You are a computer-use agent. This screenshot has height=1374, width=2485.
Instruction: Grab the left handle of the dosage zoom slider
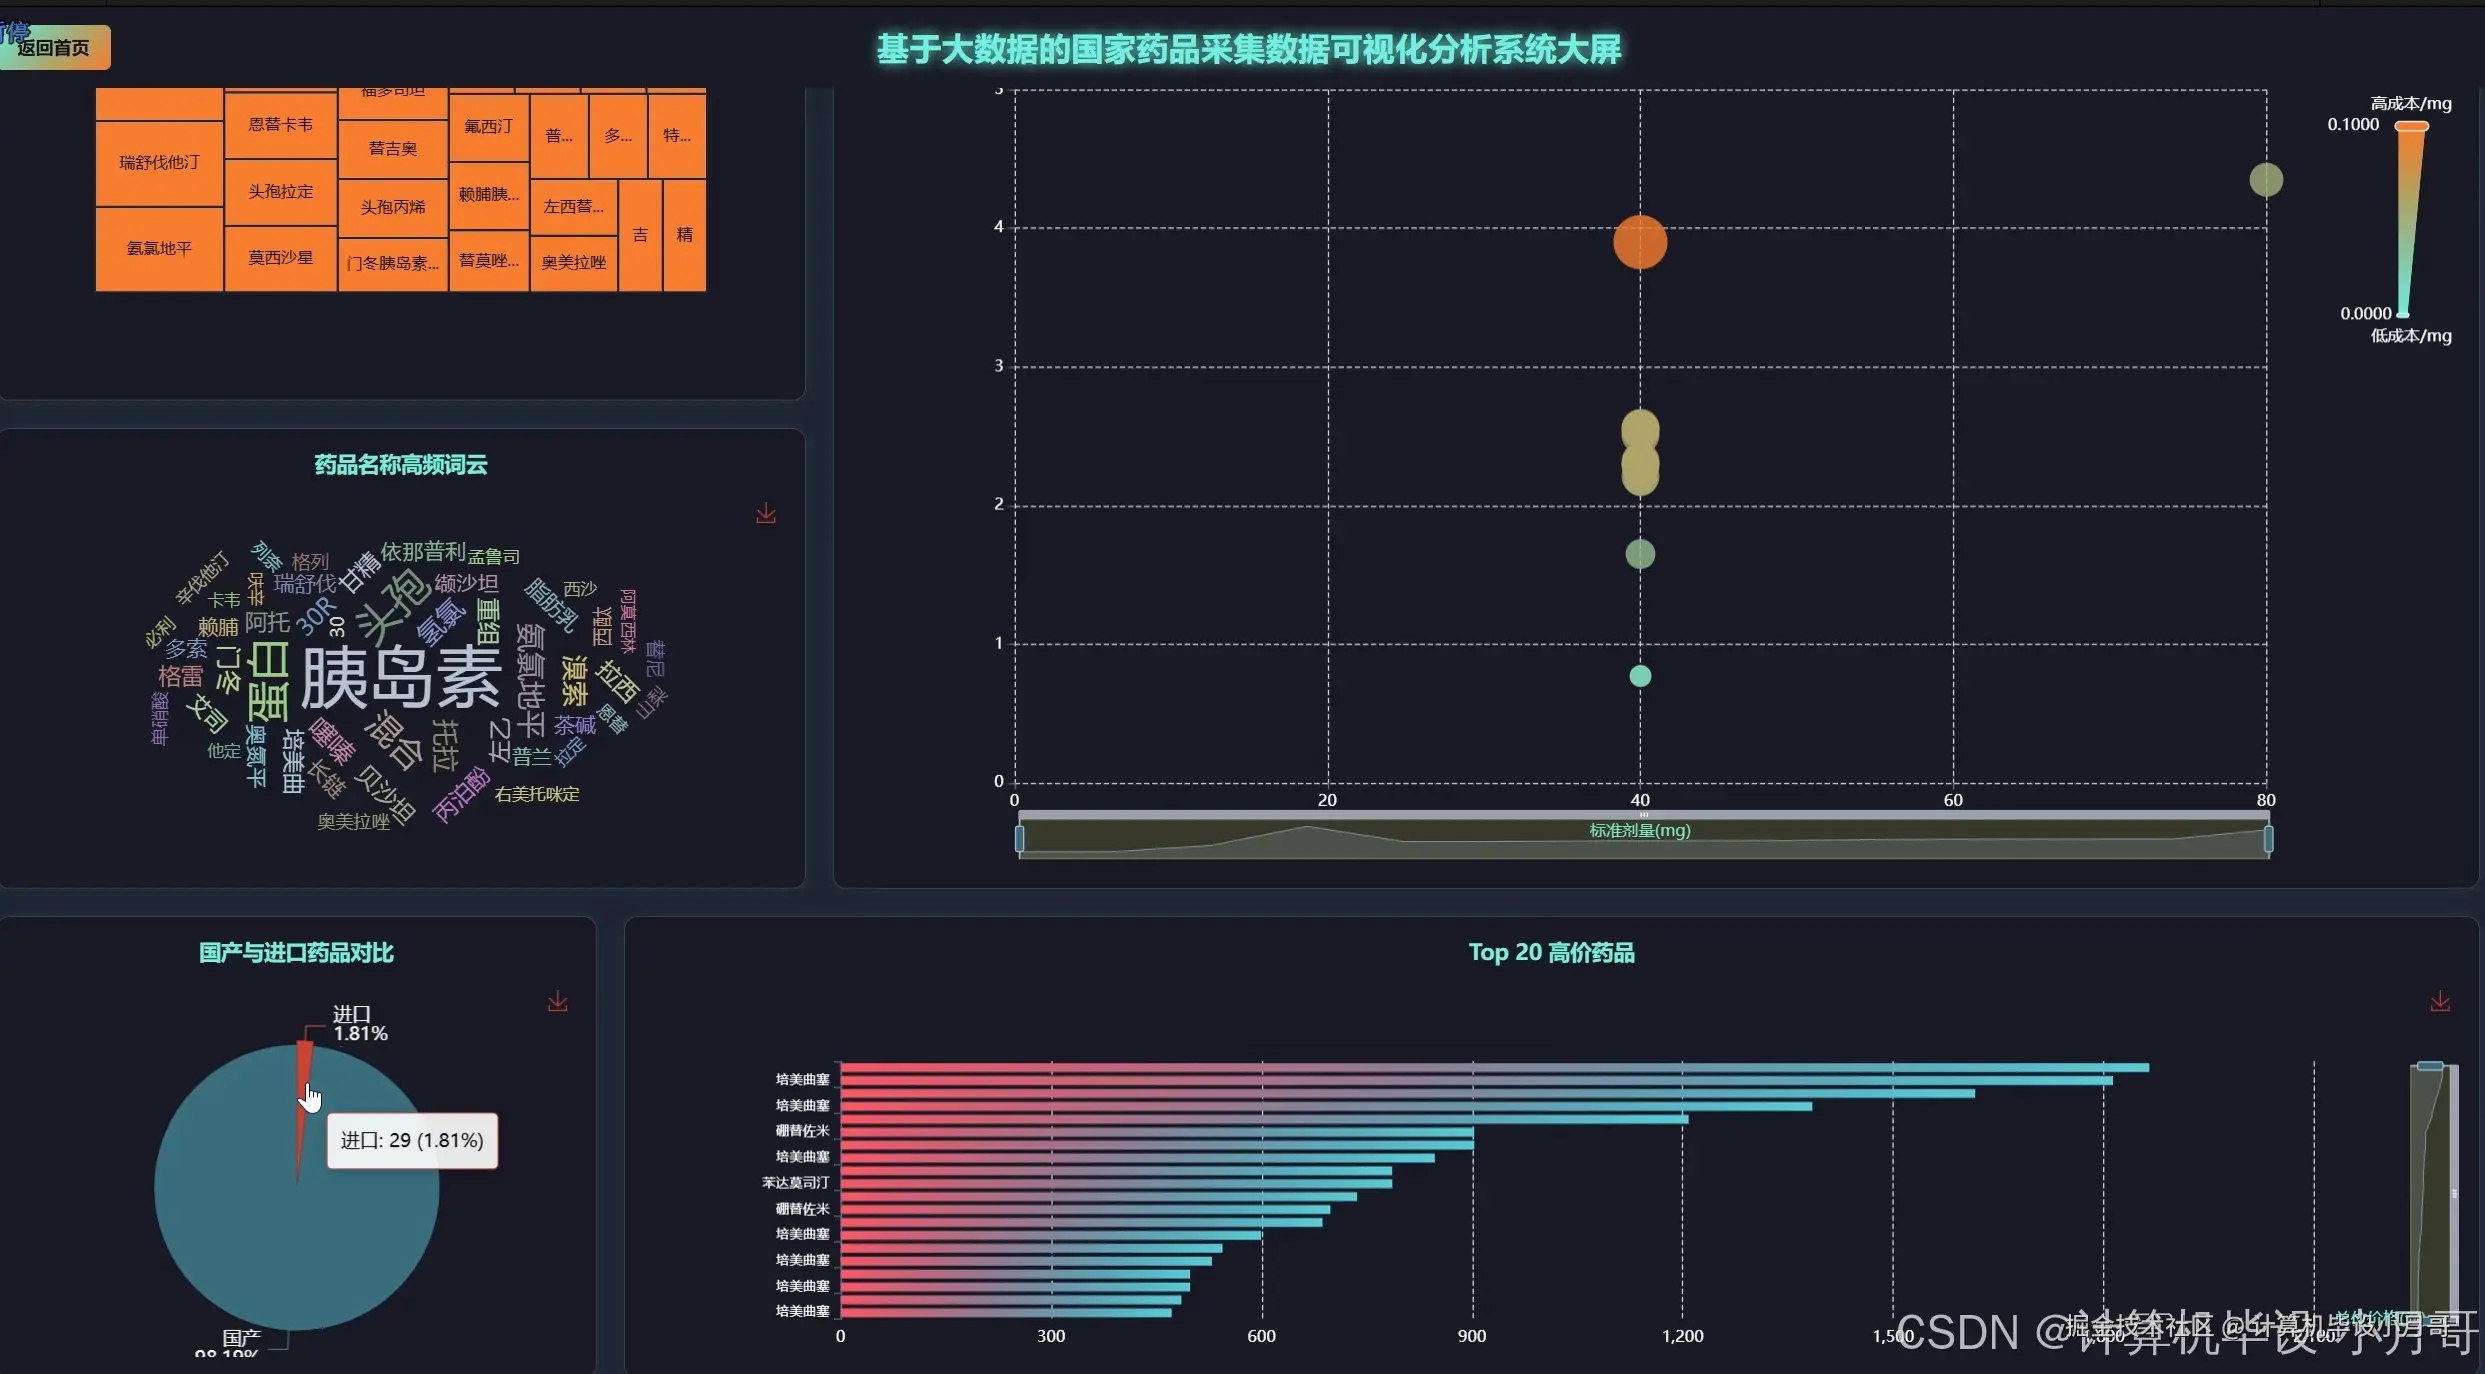(1019, 838)
